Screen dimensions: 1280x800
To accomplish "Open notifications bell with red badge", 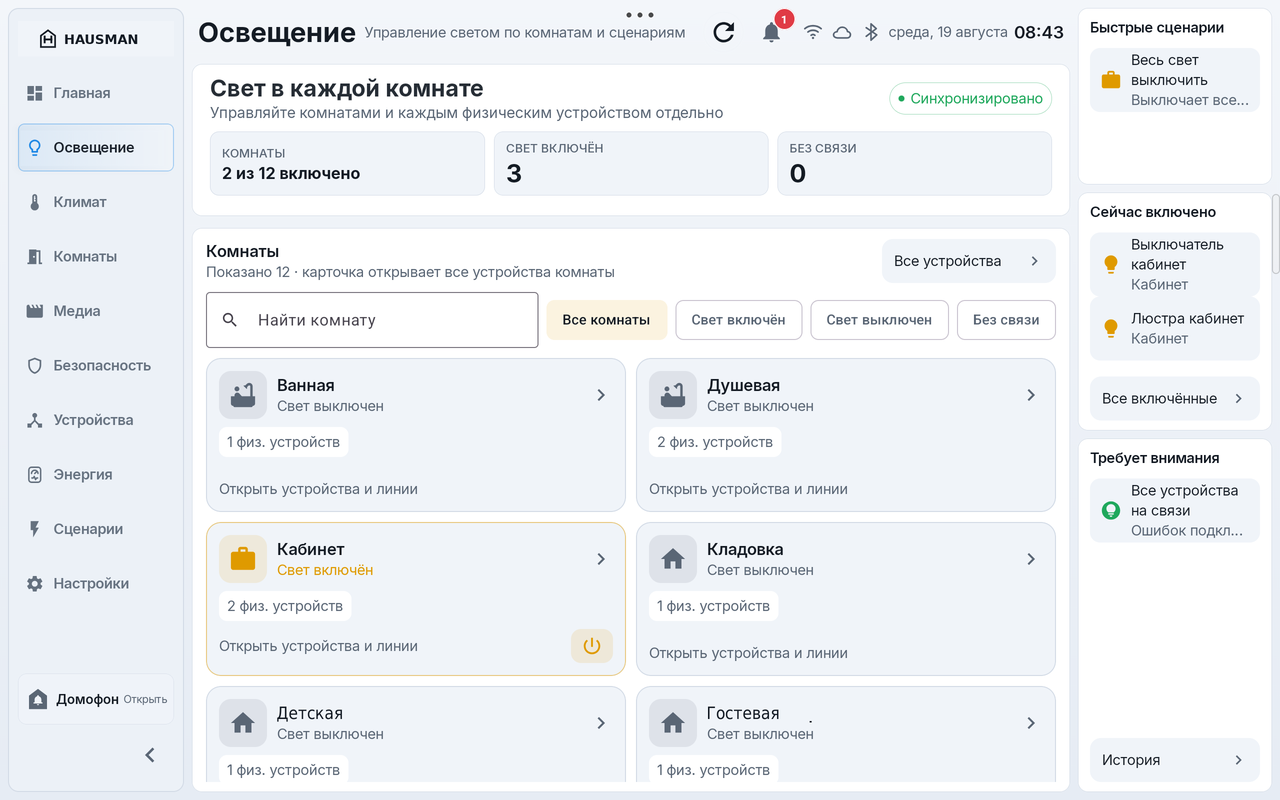I will click(772, 32).
